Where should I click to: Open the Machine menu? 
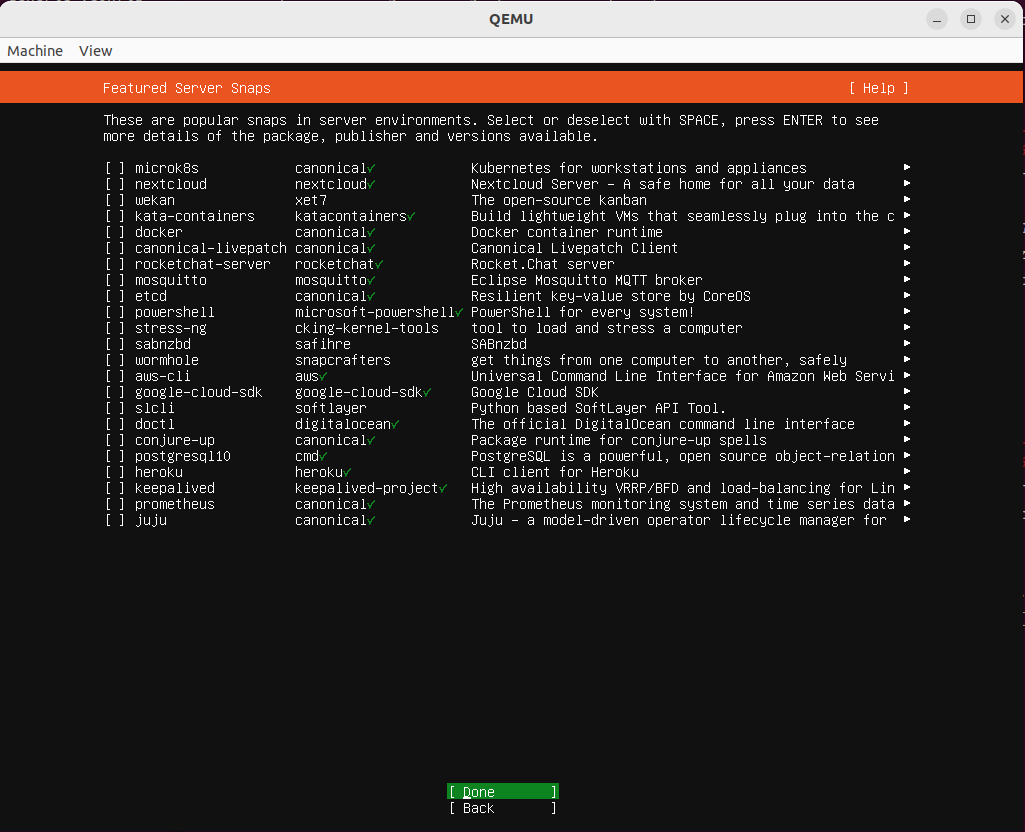pos(35,51)
